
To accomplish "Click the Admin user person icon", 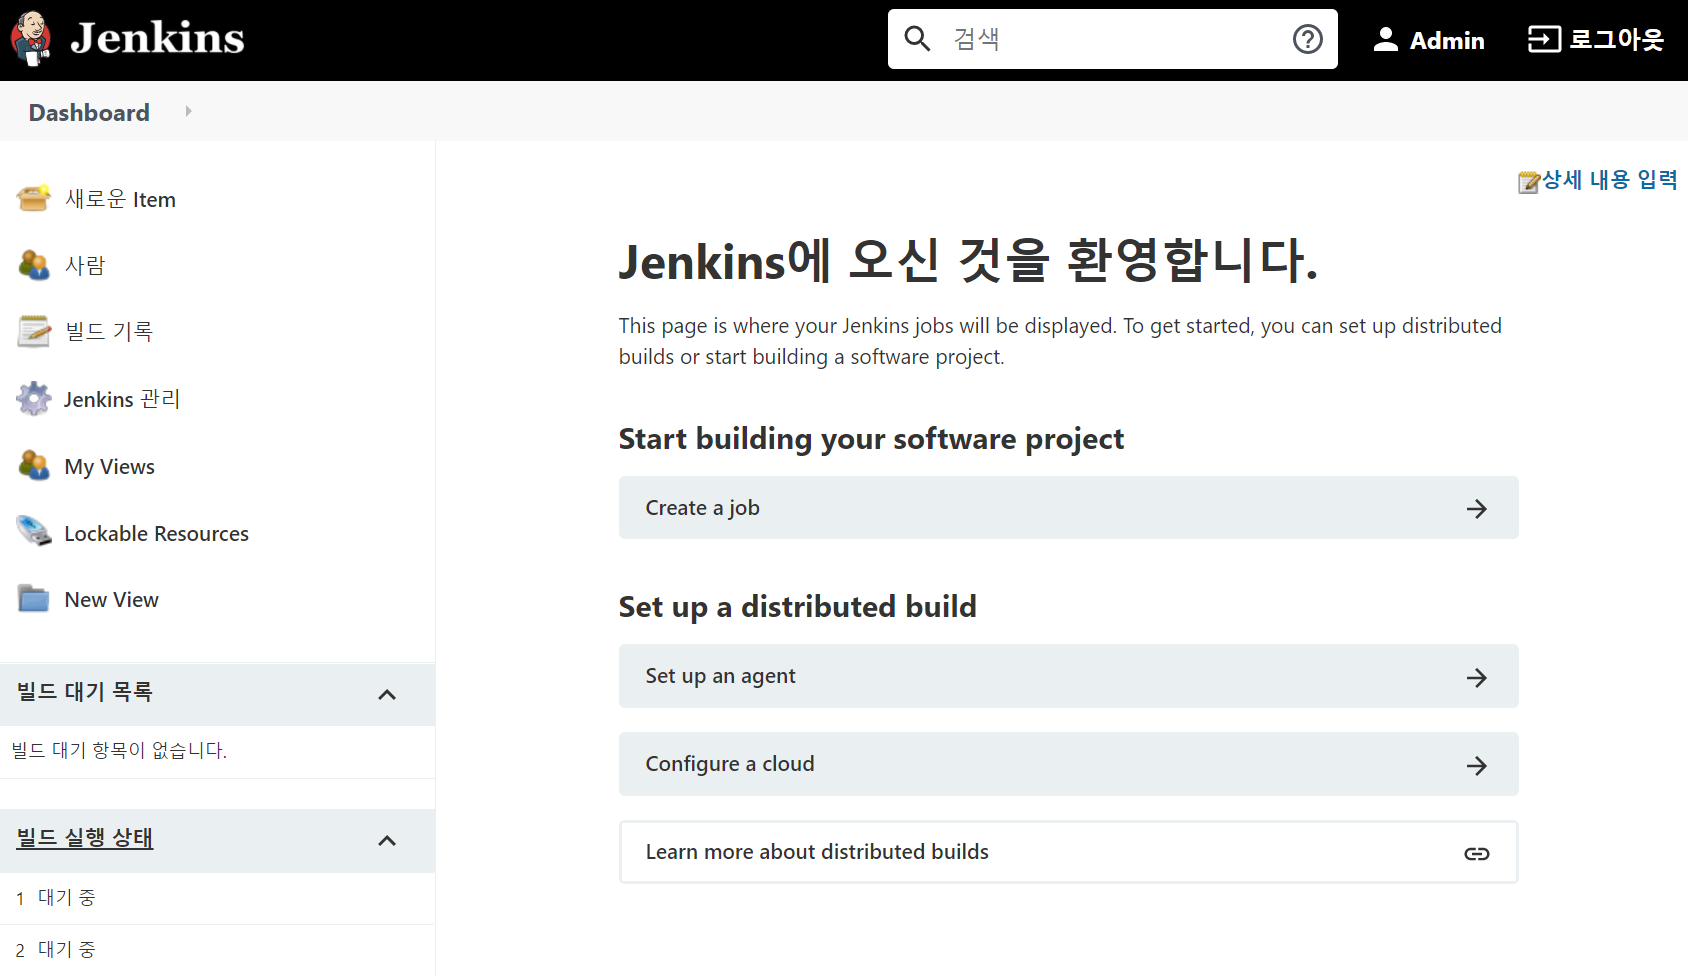I will [1385, 39].
